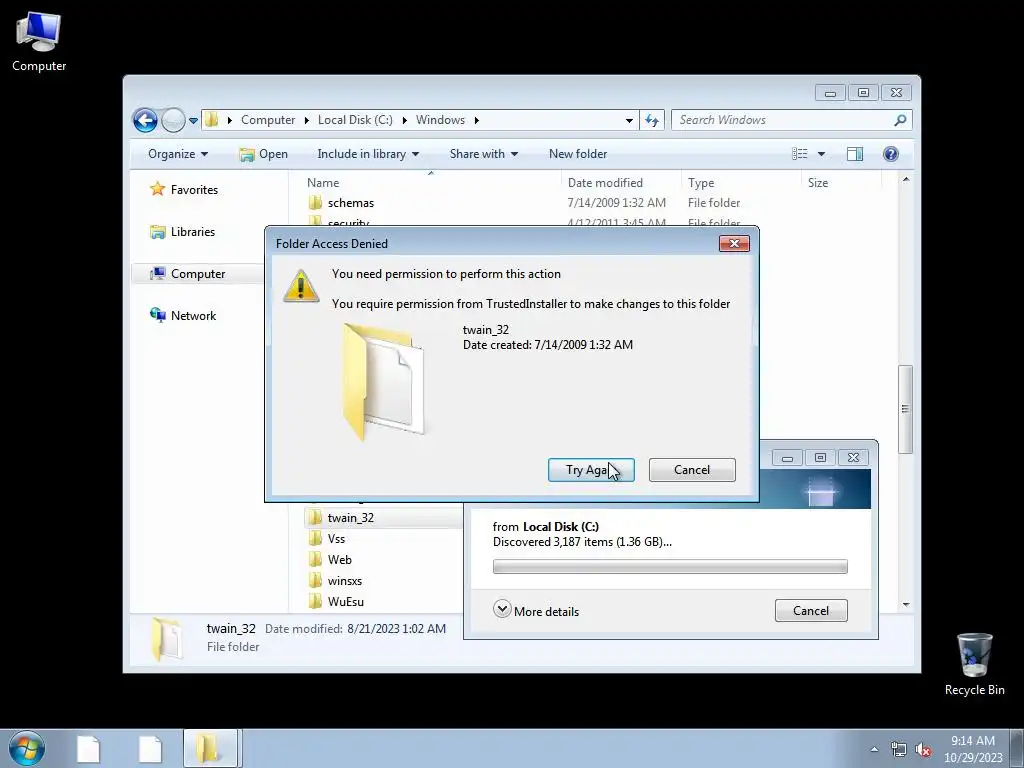Change your view icon
Image resolution: width=1024 pixels, height=768 pixels.
(799, 153)
